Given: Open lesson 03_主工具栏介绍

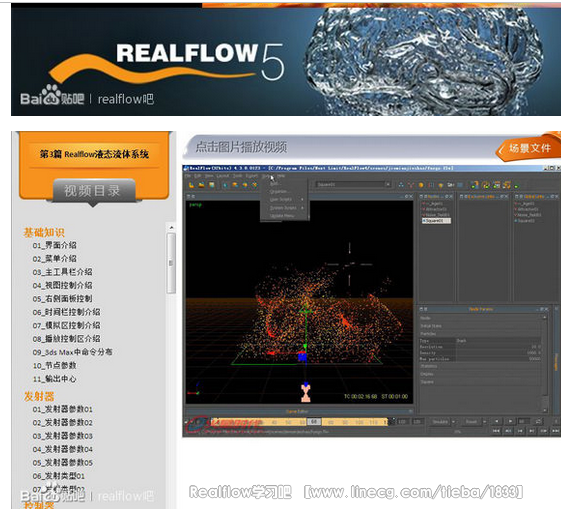Looking at the screenshot, I should (x=62, y=272).
